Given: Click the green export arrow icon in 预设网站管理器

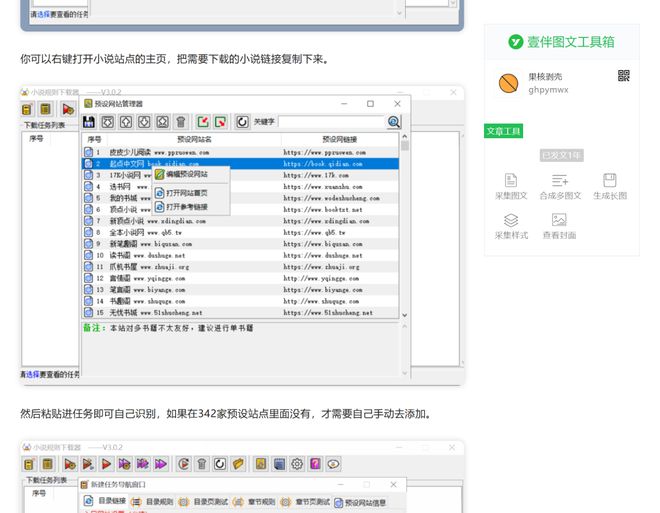Looking at the screenshot, I should (x=221, y=122).
